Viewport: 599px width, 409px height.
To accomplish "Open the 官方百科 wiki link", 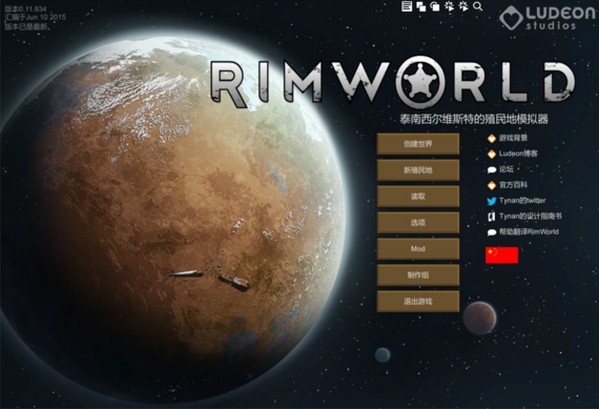I will [x=508, y=185].
